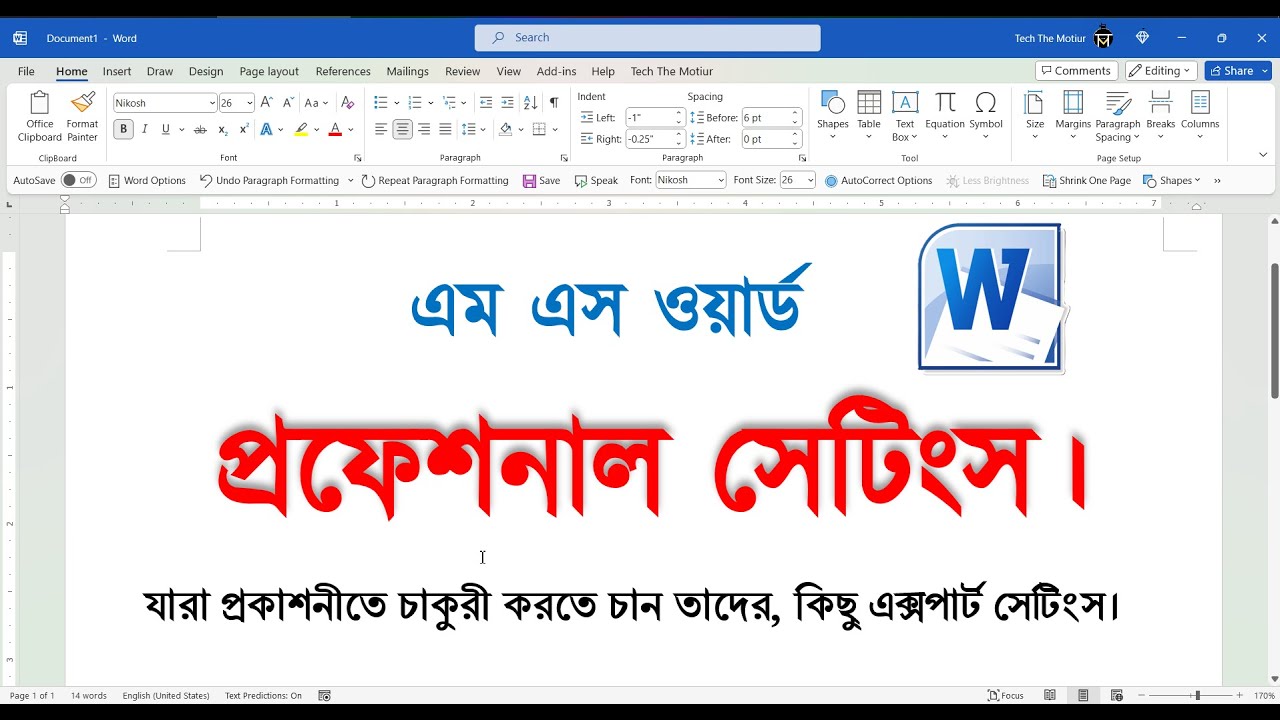The width and height of the screenshot is (1280, 720).
Task: Apply text effects glowing A icon
Action: click(x=266, y=129)
